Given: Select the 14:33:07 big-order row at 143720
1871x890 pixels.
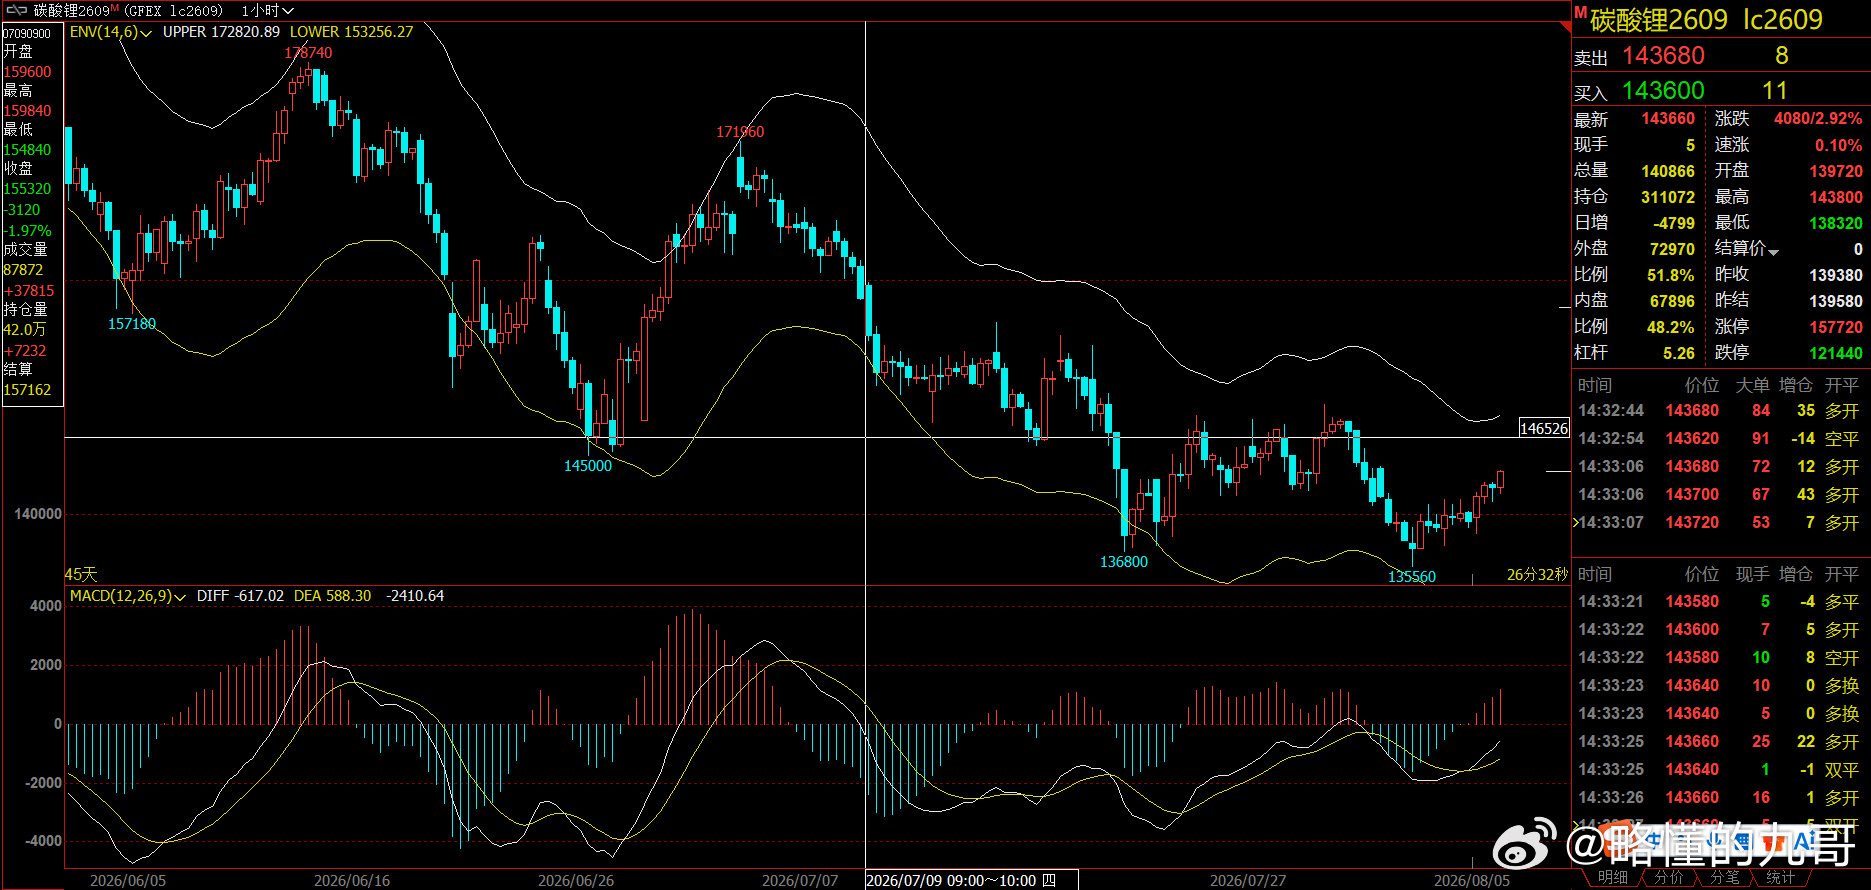Looking at the screenshot, I should [x=1719, y=523].
